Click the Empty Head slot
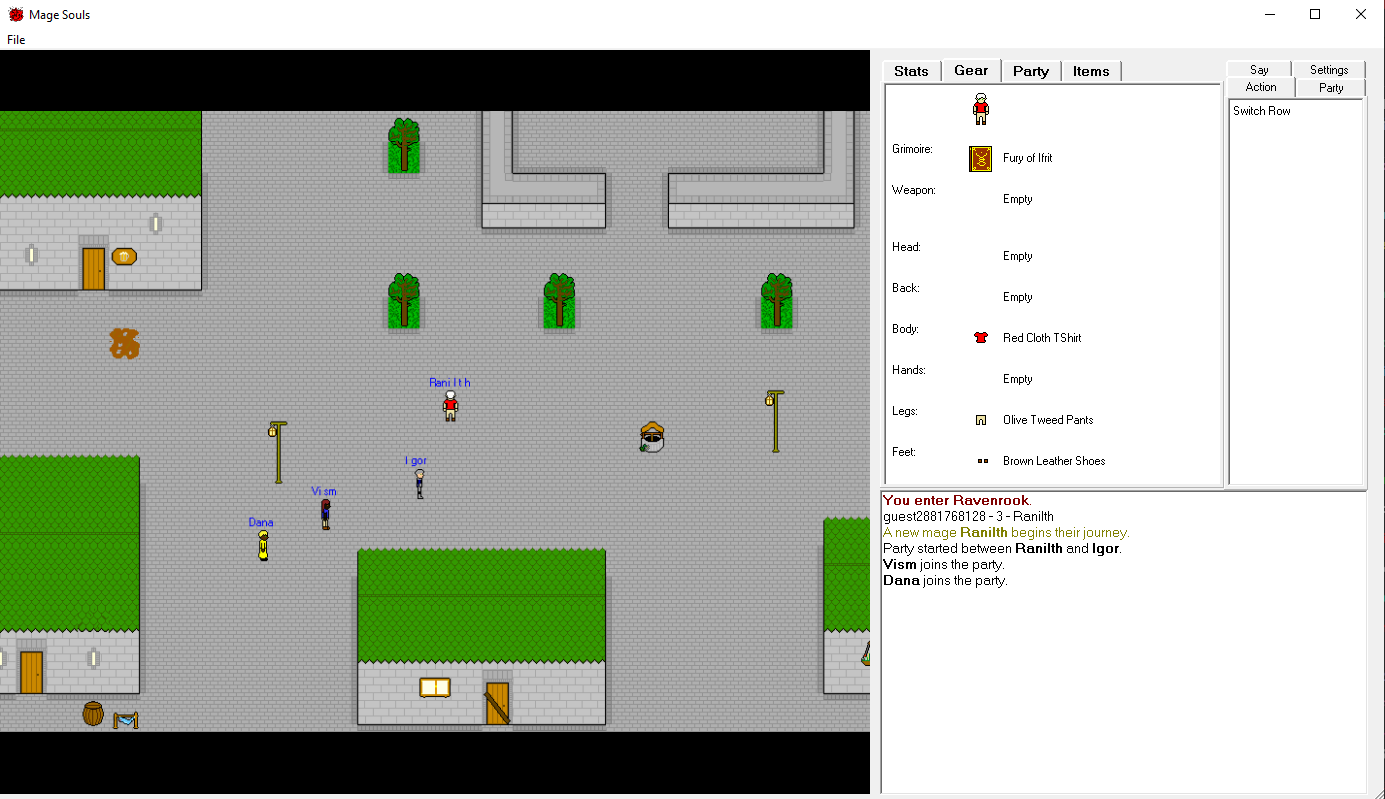This screenshot has height=799, width=1385. pos(1018,256)
